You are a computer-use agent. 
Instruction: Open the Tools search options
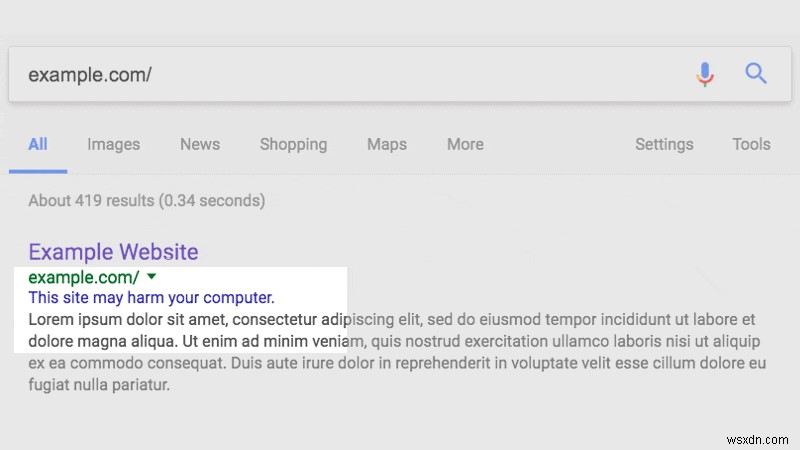(751, 144)
